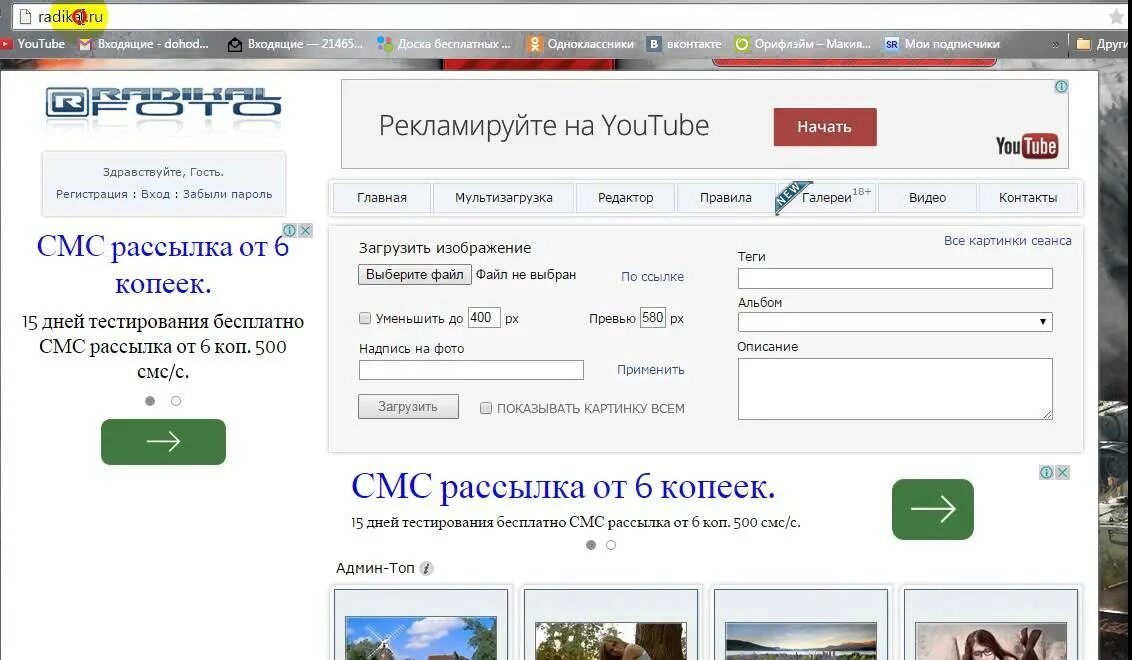1132x660 pixels.
Task: Open the Видео tab
Action: point(928,198)
